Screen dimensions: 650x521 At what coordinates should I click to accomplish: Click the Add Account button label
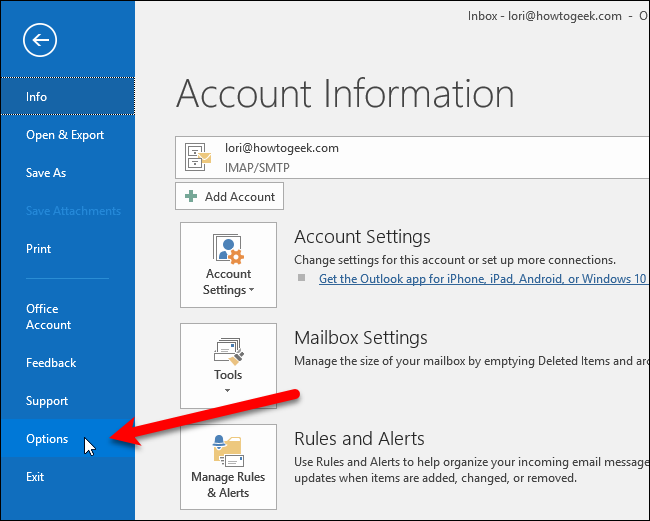tap(240, 197)
